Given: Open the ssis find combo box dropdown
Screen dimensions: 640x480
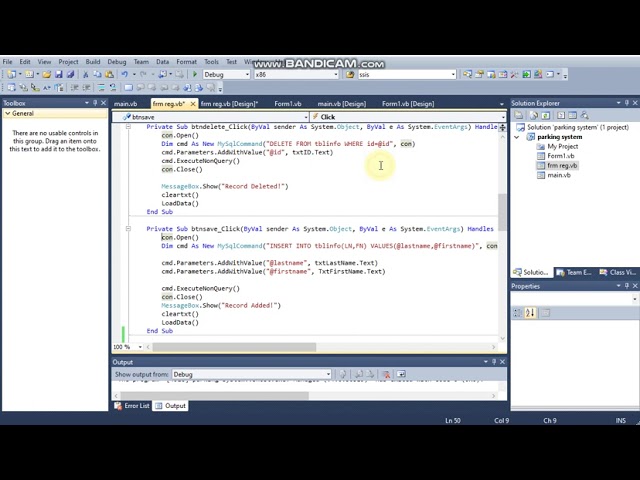Looking at the screenshot, I should [x=453, y=75].
